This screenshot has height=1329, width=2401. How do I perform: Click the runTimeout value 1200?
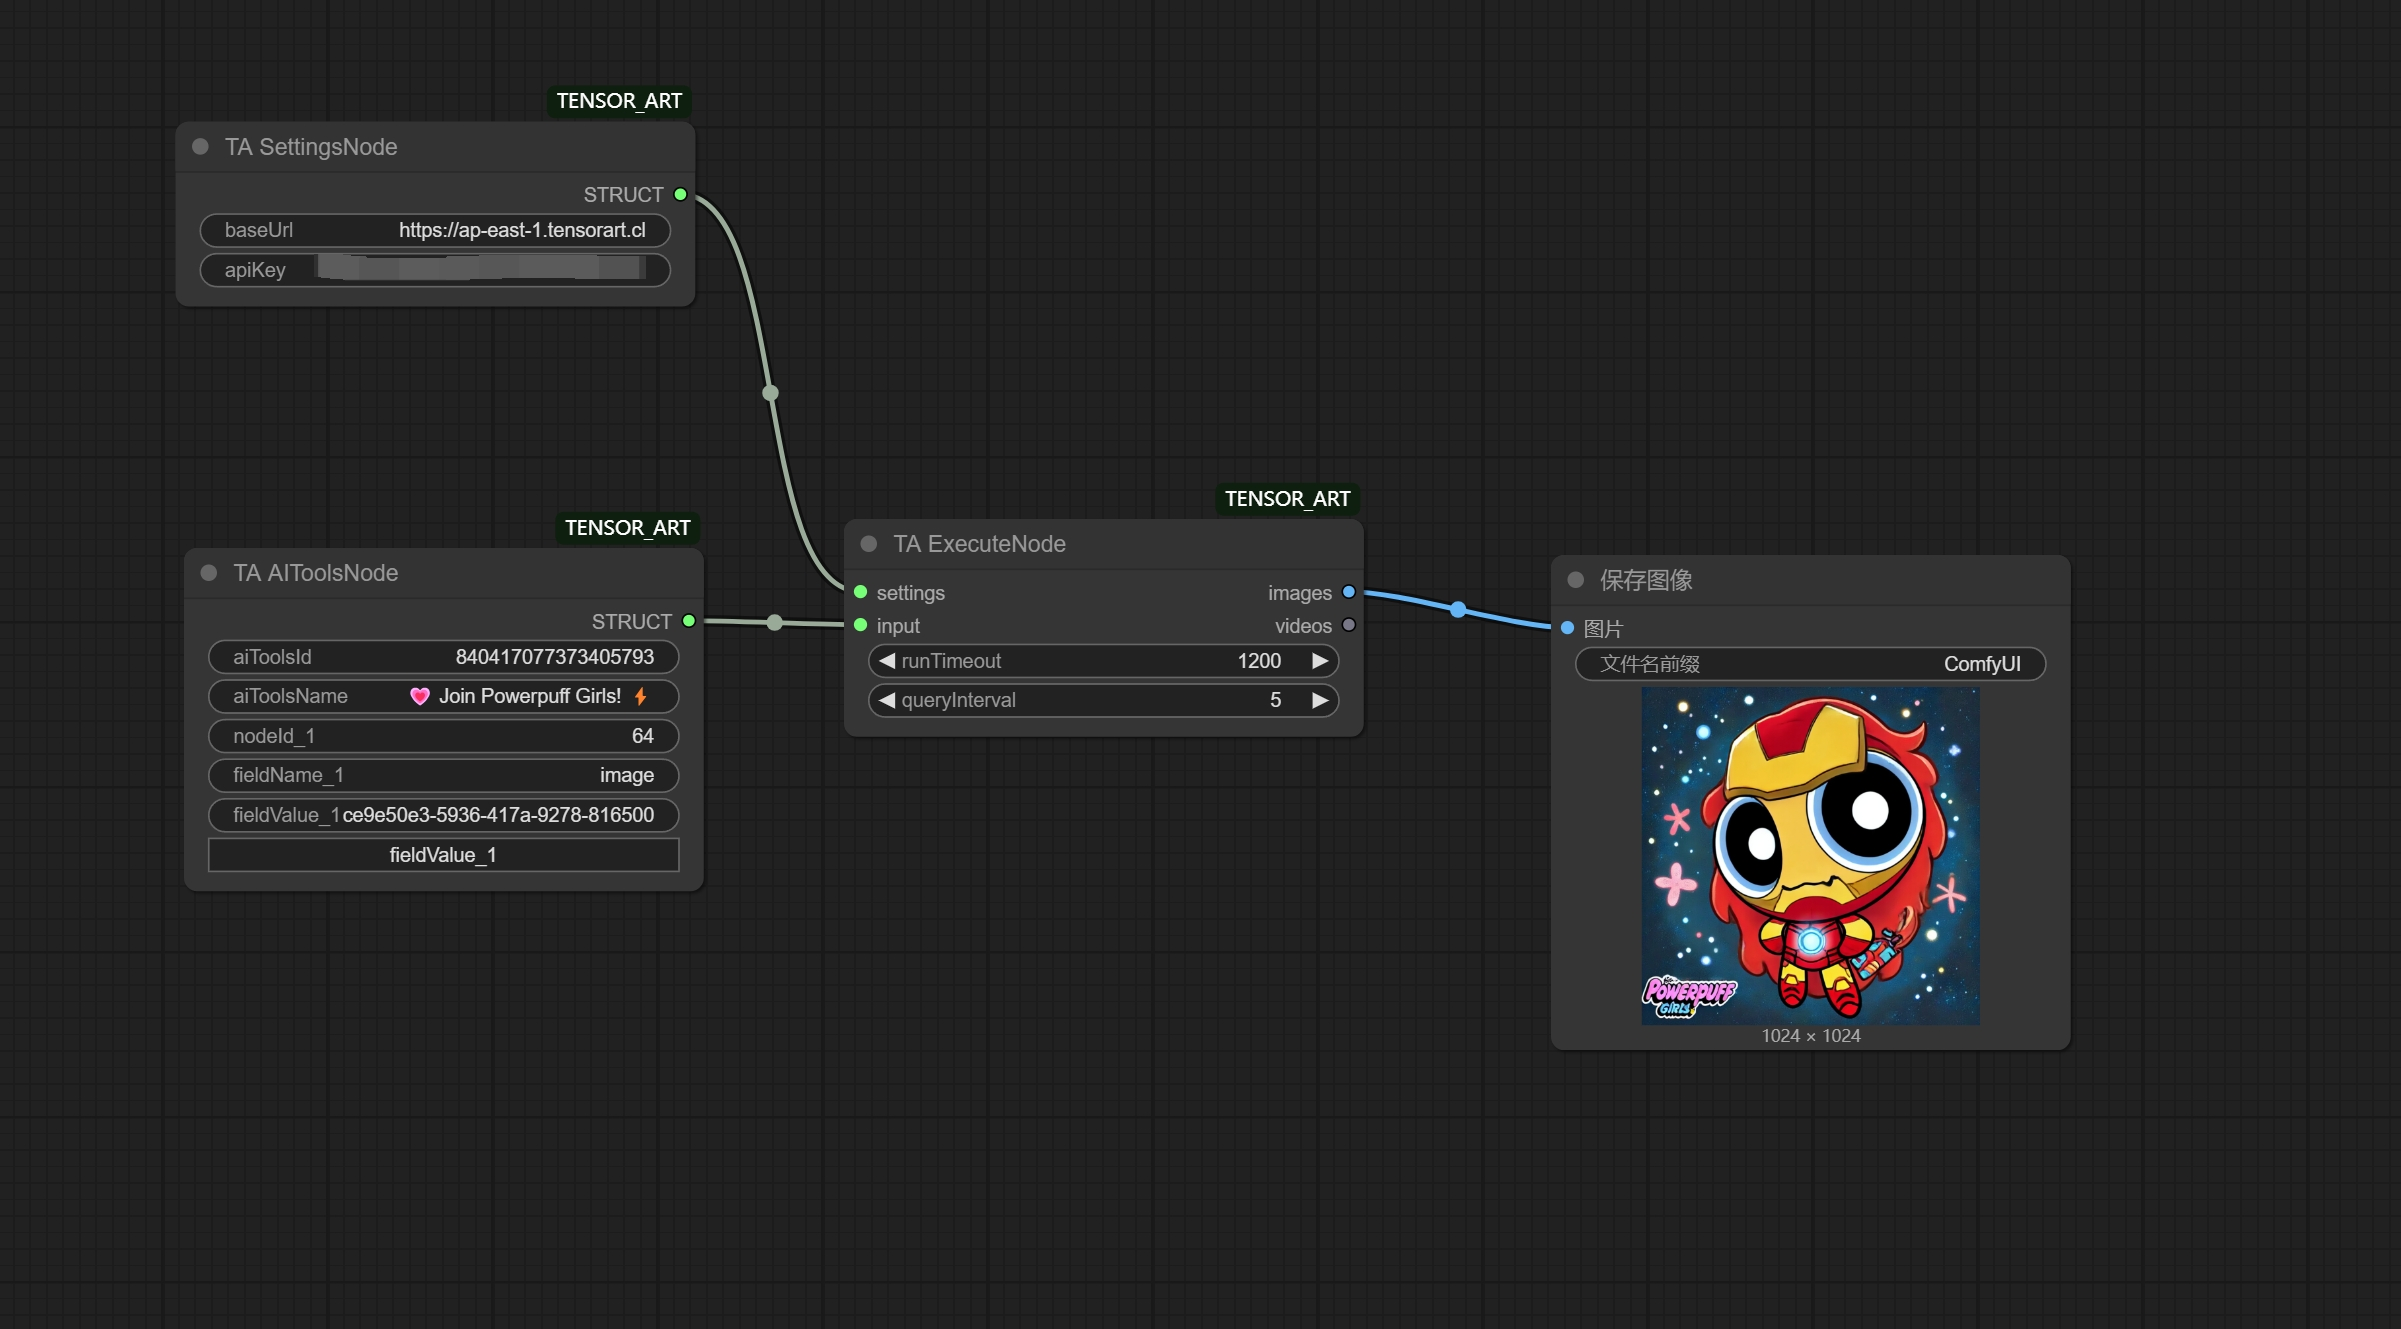pyautogui.click(x=1259, y=661)
